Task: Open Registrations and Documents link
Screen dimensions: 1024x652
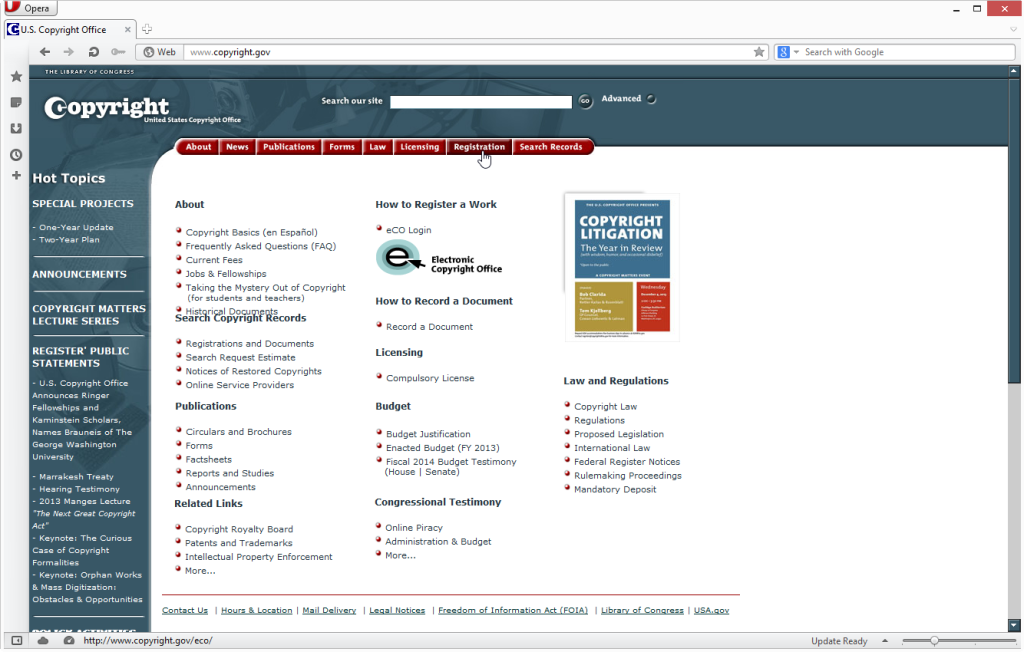Action: 249,344
